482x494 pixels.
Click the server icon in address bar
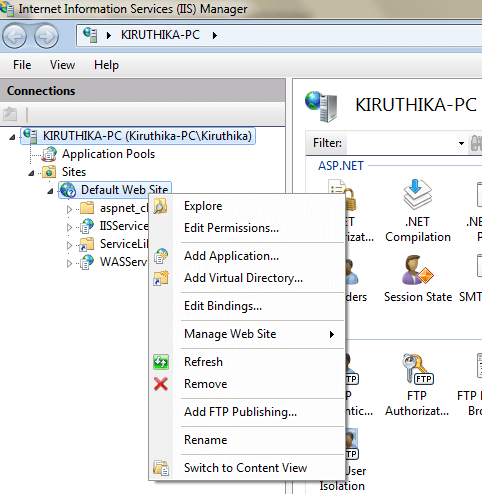pos(90,35)
